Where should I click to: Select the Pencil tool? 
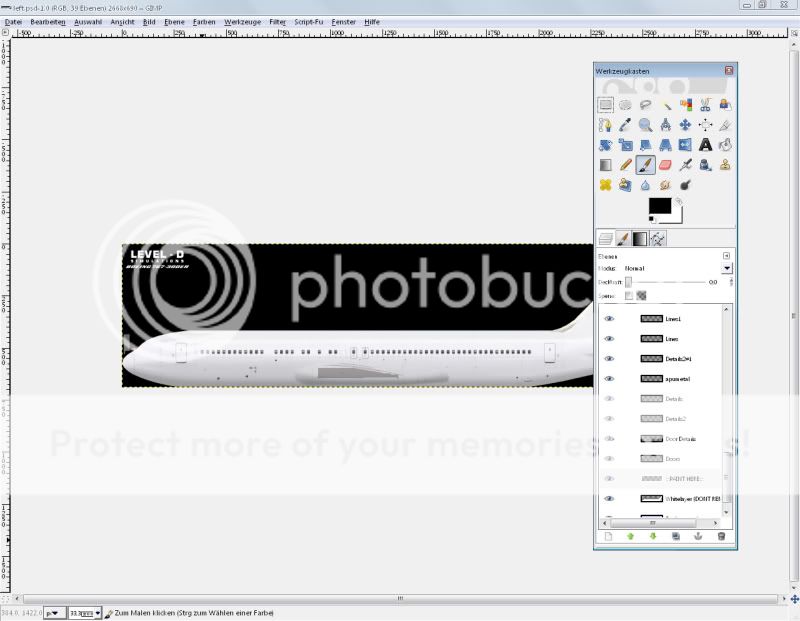tap(626, 165)
